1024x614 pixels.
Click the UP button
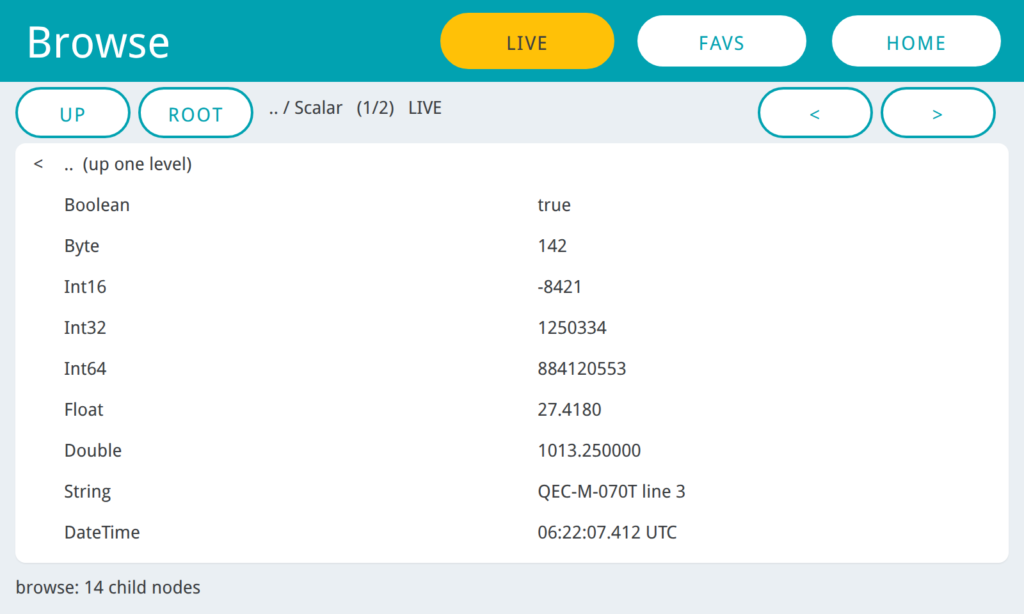(72, 113)
